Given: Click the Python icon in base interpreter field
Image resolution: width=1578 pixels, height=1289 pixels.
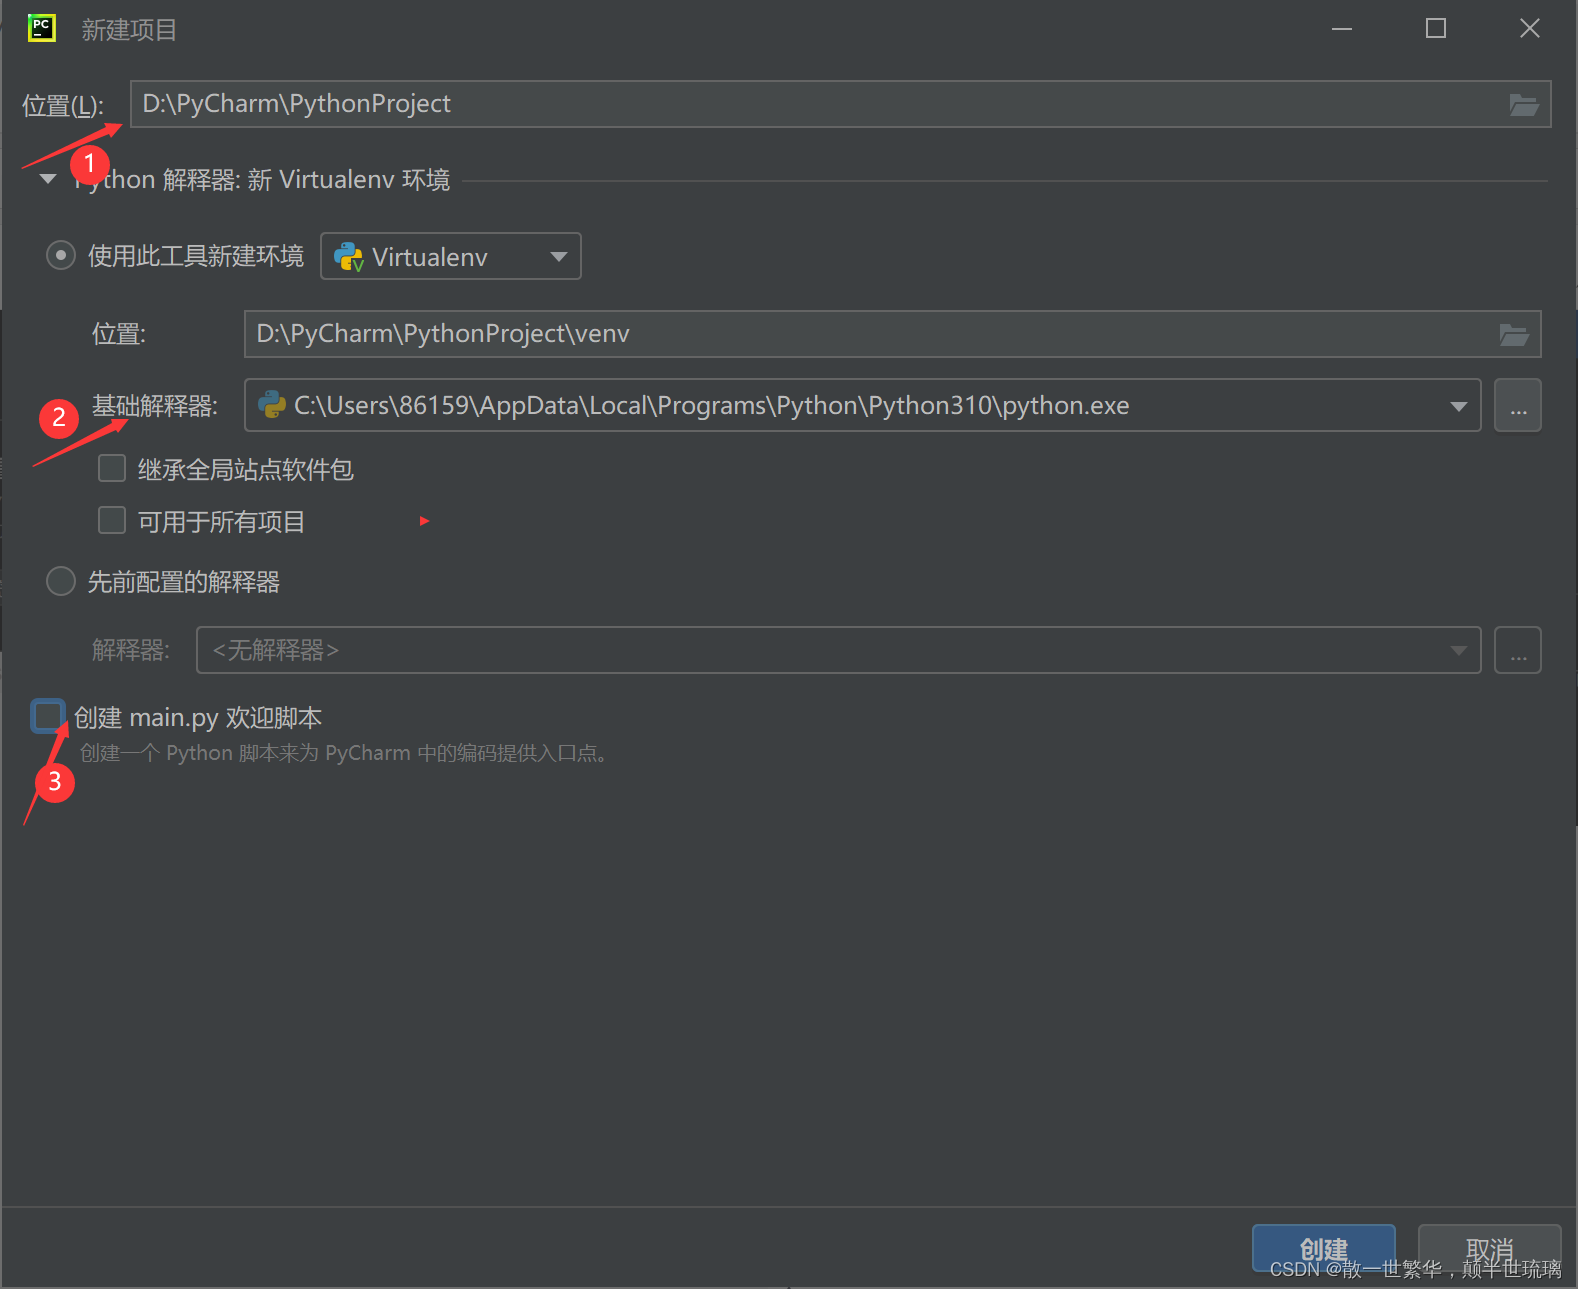Looking at the screenshot, I should point(272,405).
